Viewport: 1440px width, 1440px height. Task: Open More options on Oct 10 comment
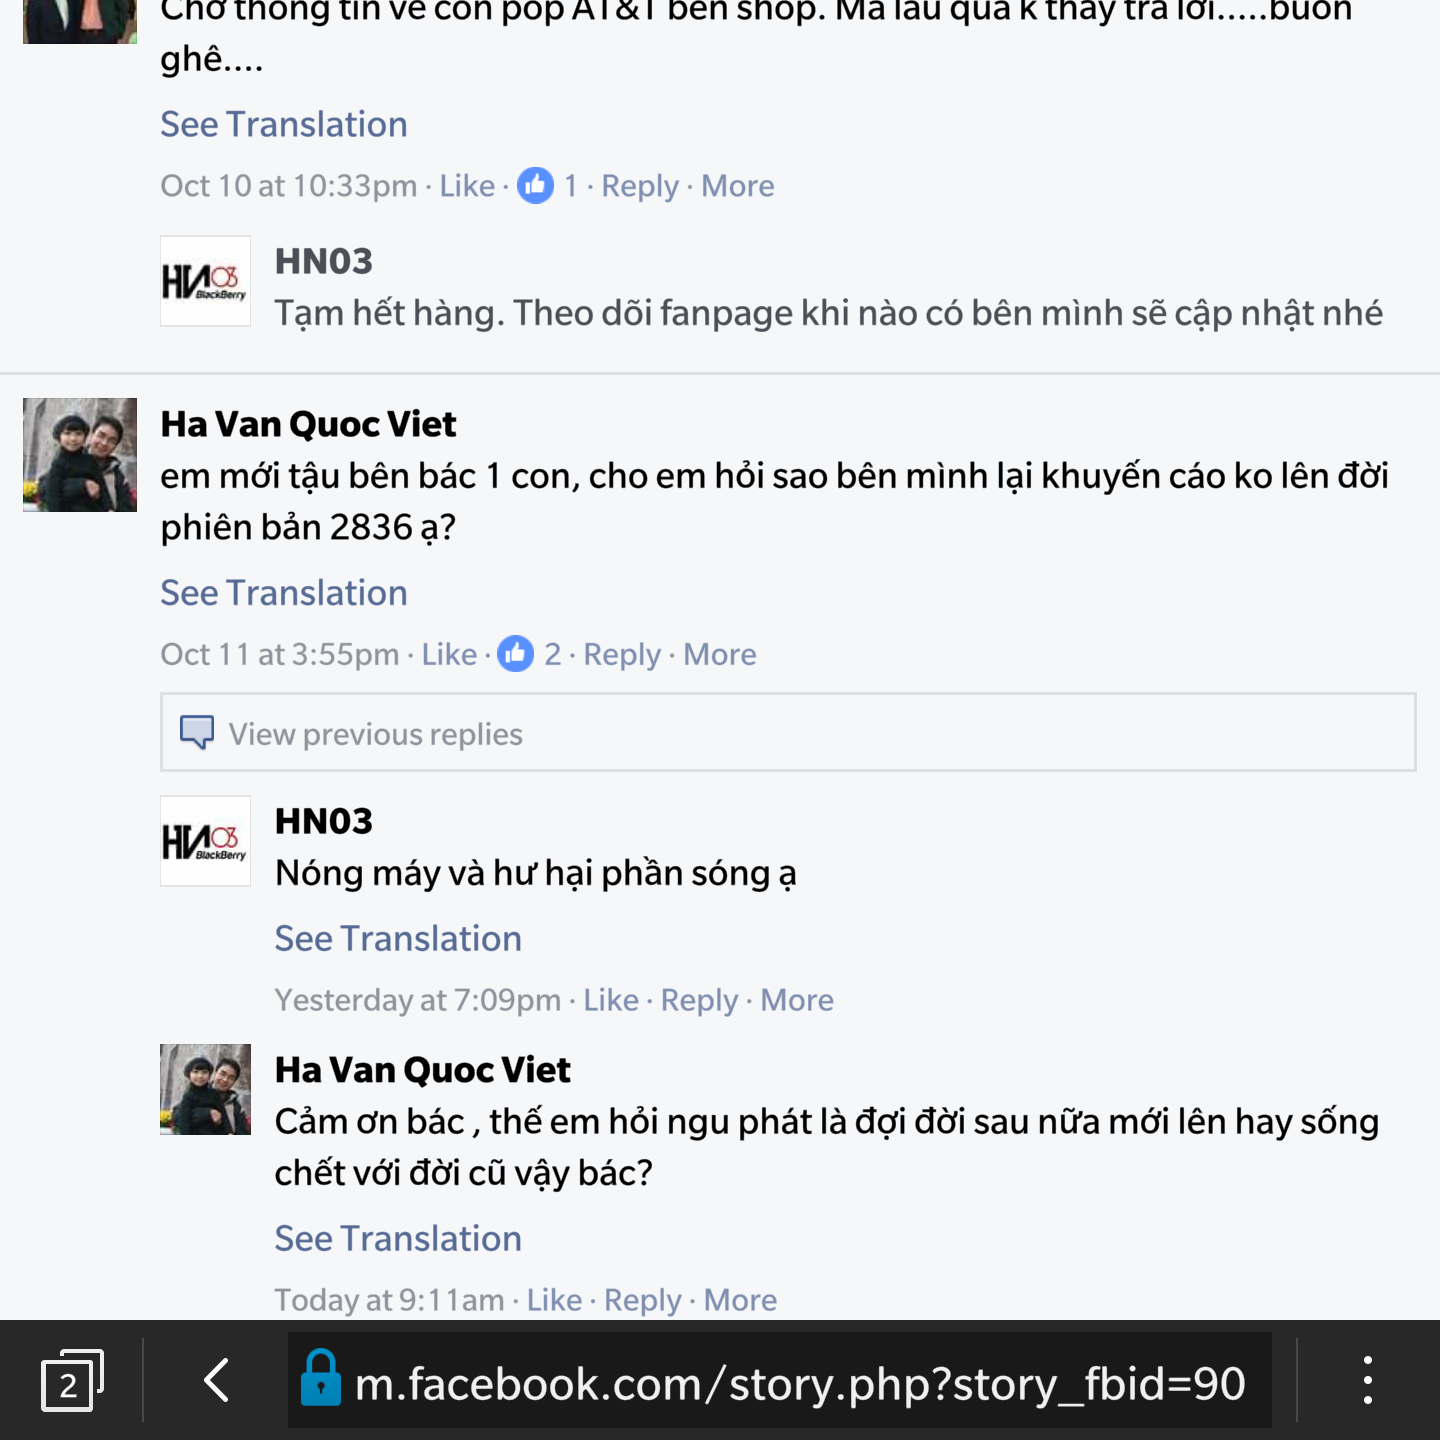click(x=738, y=186)
